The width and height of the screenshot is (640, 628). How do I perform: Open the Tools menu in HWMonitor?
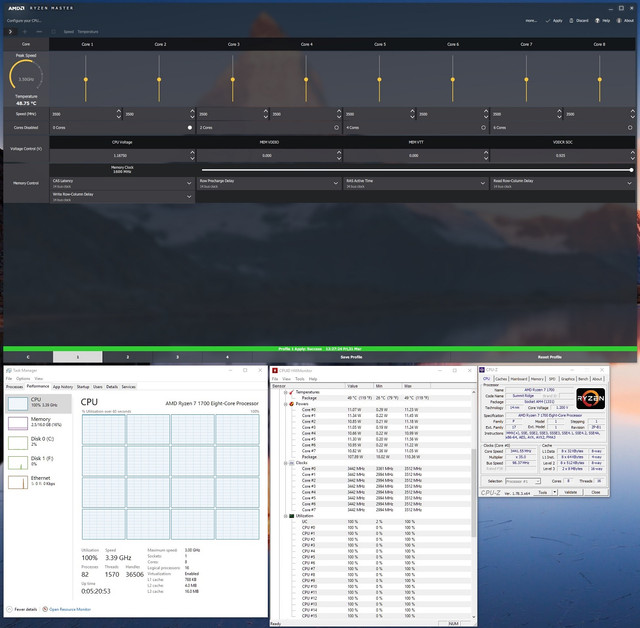[x=300, y=379]
